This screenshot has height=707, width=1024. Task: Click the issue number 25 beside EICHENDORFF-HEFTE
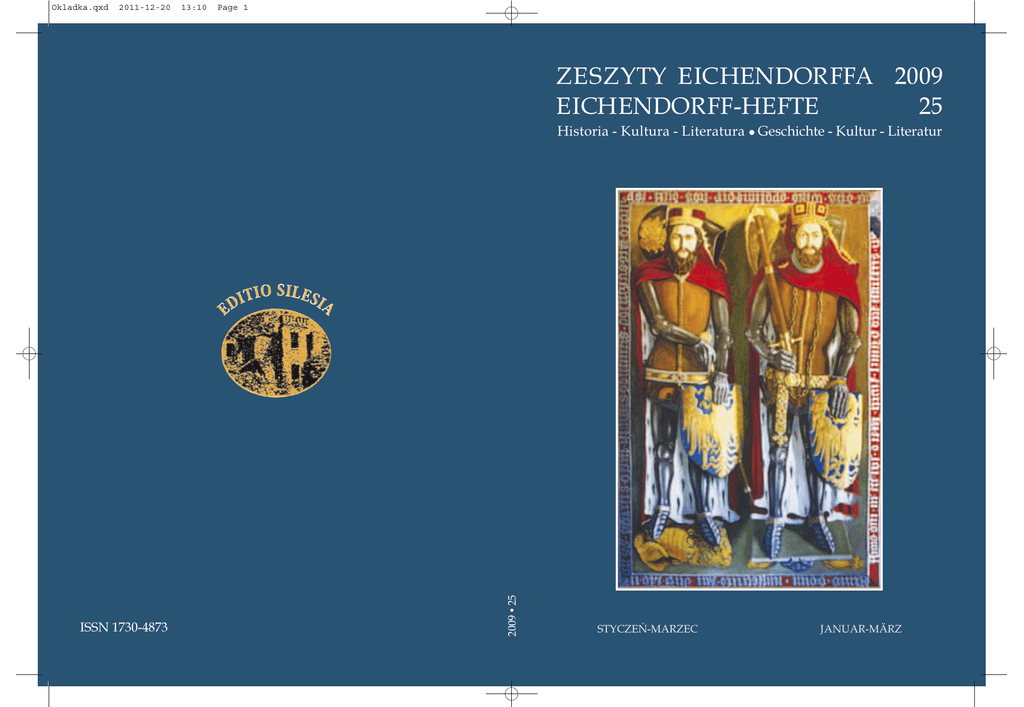tap(930, 105)
